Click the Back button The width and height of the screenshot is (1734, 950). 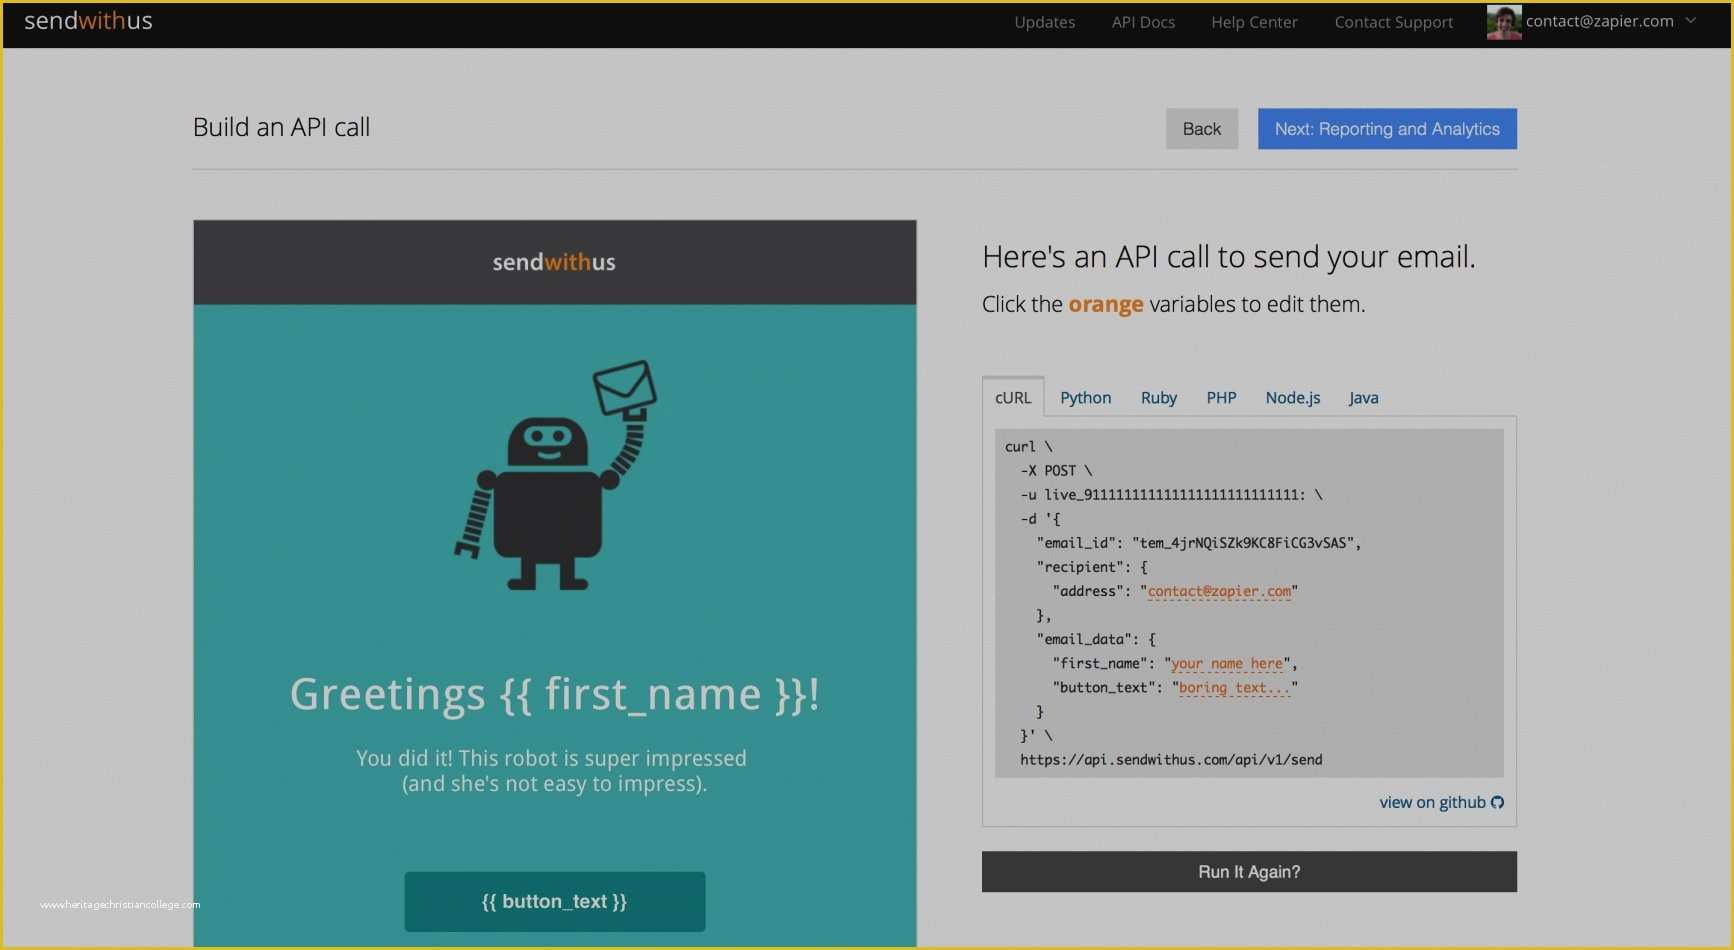(1201, 129)
